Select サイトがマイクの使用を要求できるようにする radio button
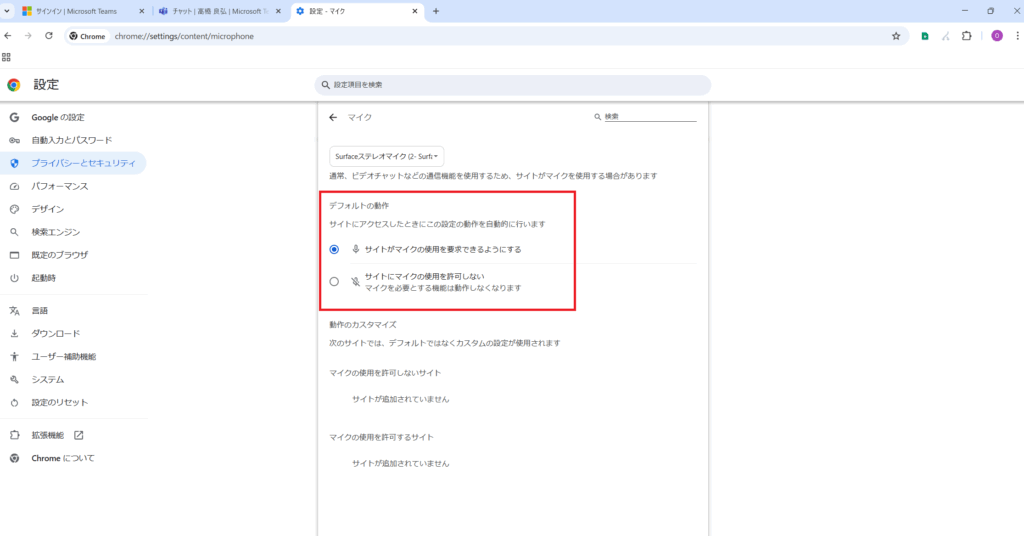Viewport: 1024px width, 536px height. tap(334, 249)
